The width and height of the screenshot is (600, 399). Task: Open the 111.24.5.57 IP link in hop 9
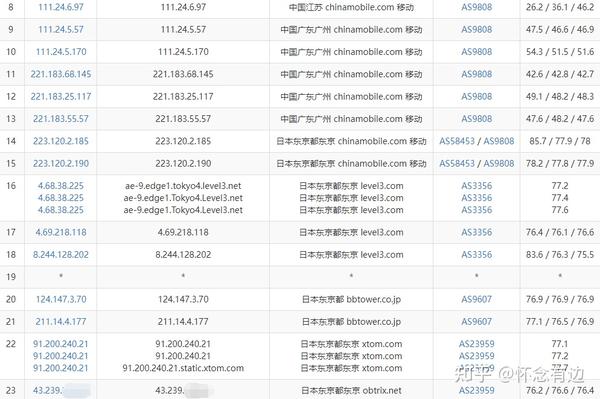pyautogui.click(x=61, y=29)
